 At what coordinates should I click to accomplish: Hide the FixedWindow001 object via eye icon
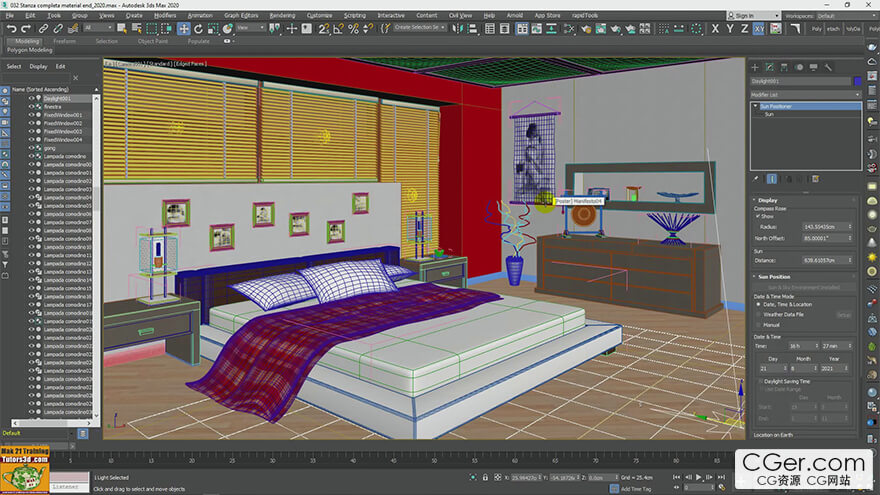pos(31,115)
